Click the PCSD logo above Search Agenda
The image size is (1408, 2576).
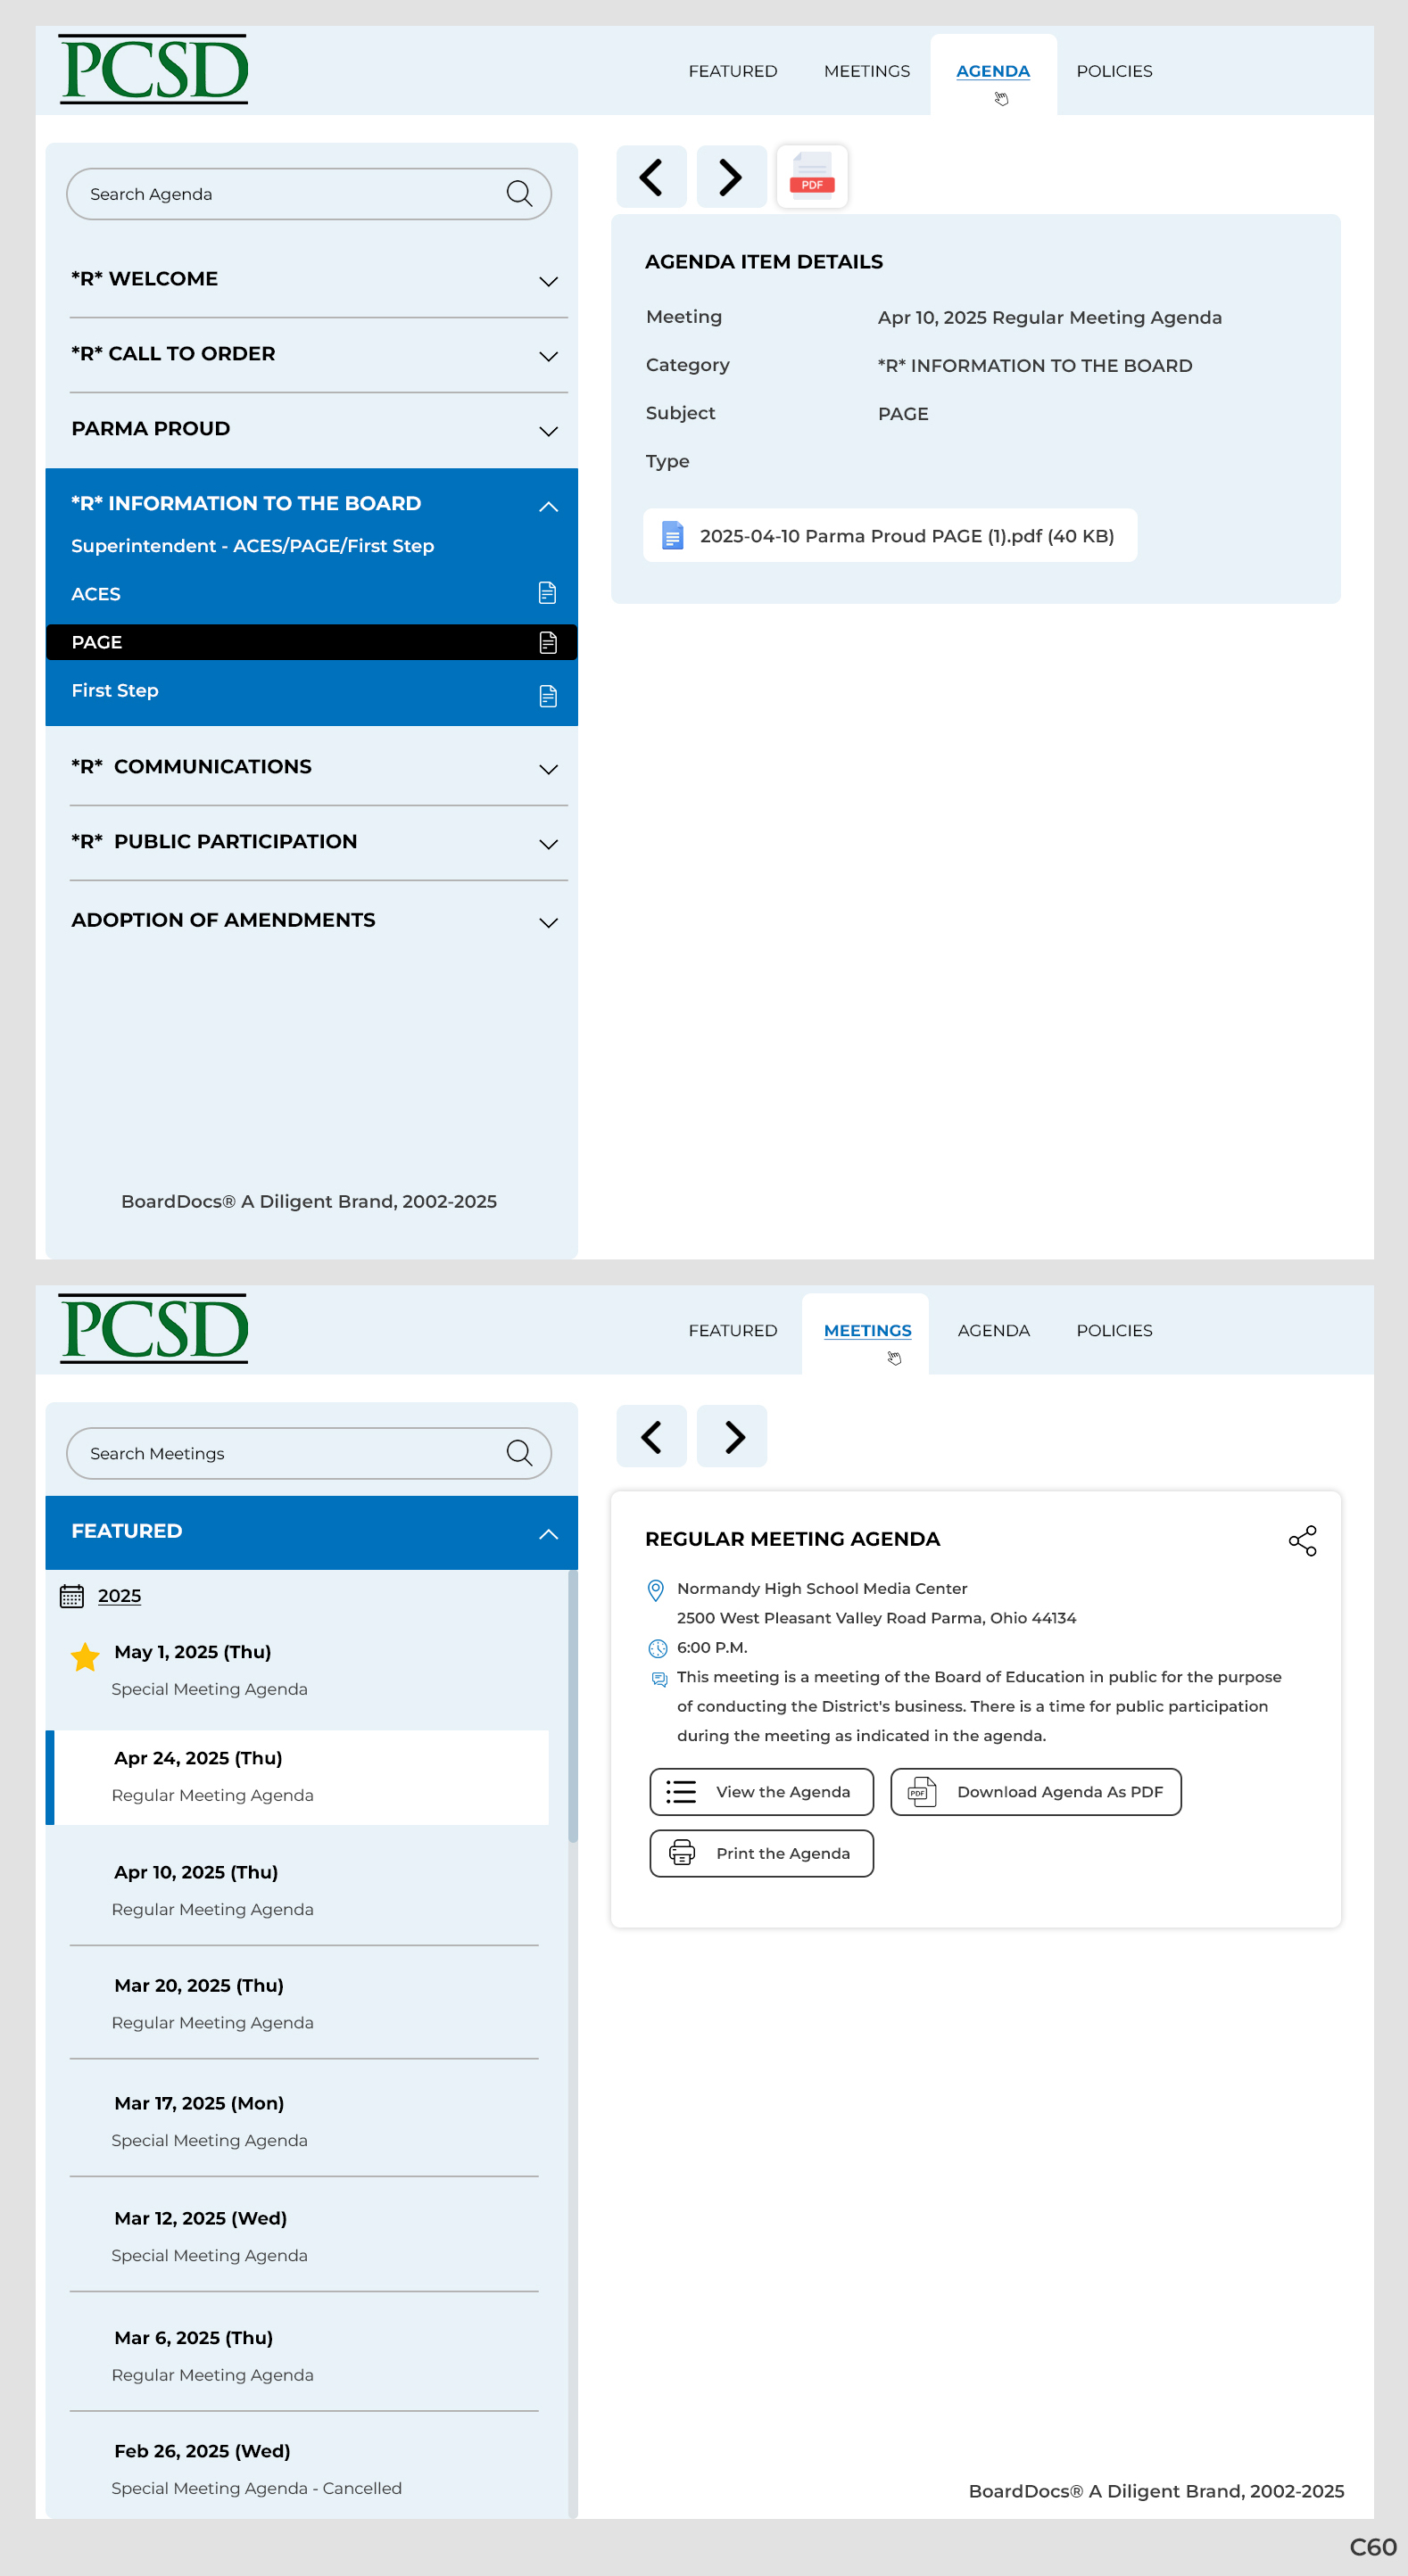pos(154,69)
